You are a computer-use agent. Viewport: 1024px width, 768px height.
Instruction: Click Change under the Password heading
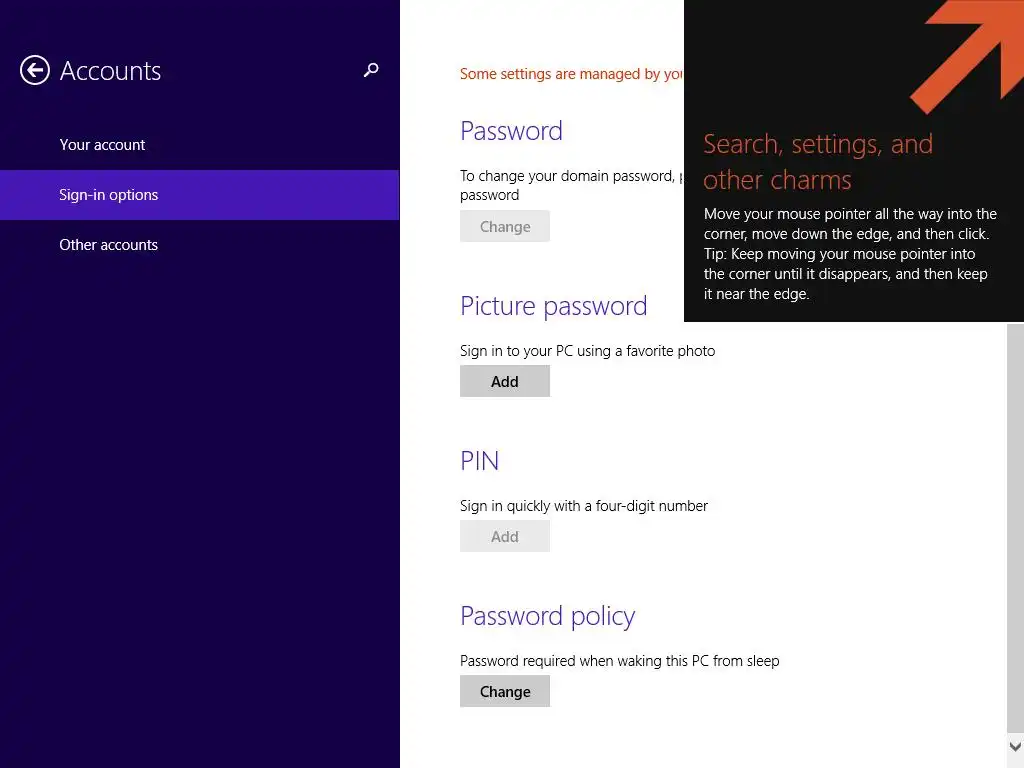[x=505, y=227]
